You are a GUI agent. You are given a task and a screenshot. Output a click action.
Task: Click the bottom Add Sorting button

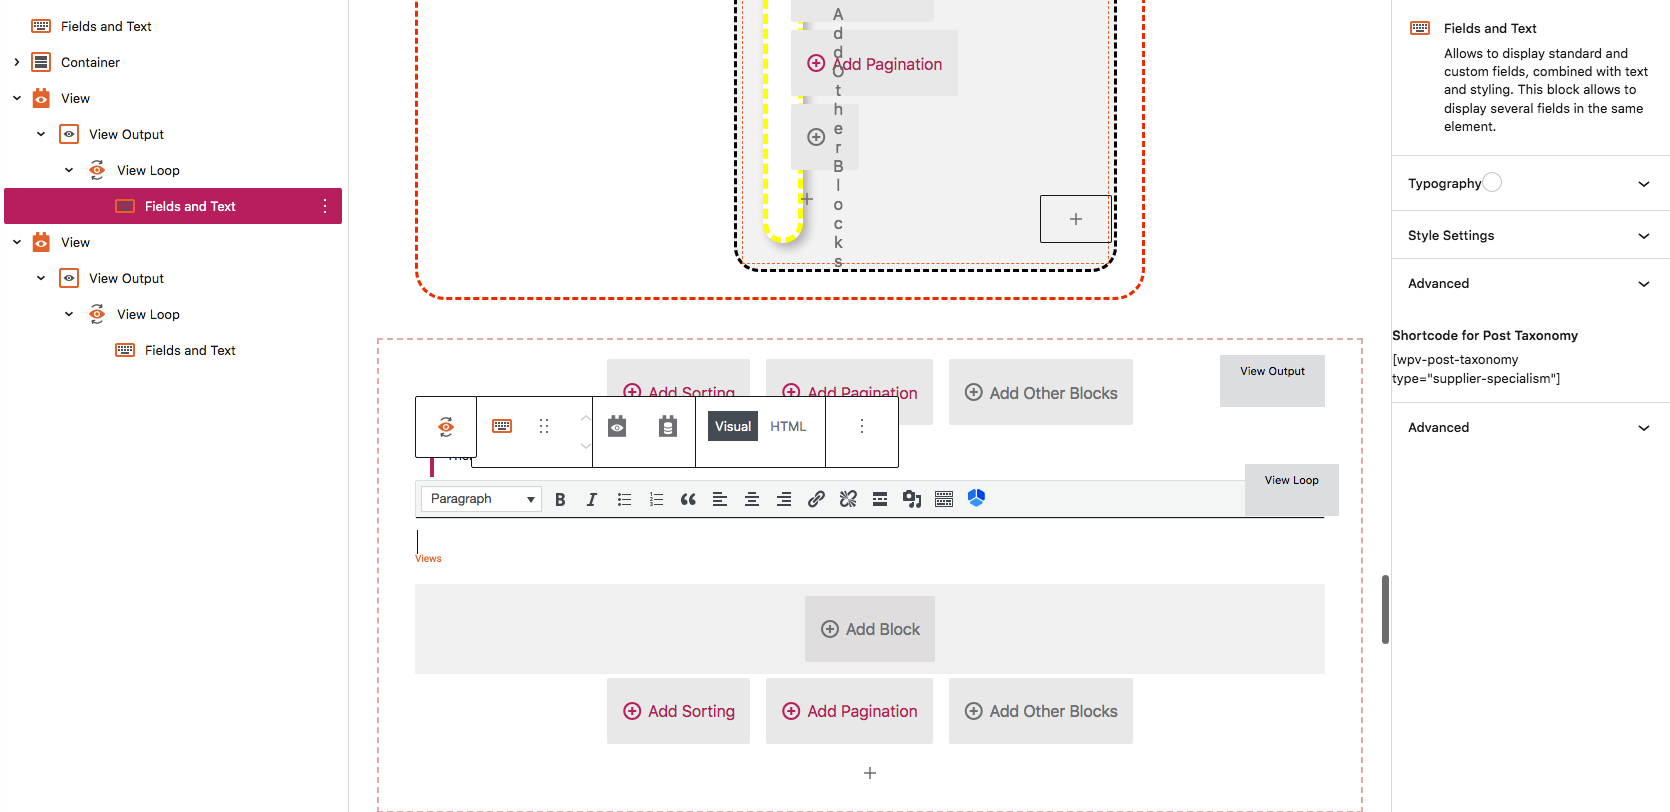coord(678,711)
